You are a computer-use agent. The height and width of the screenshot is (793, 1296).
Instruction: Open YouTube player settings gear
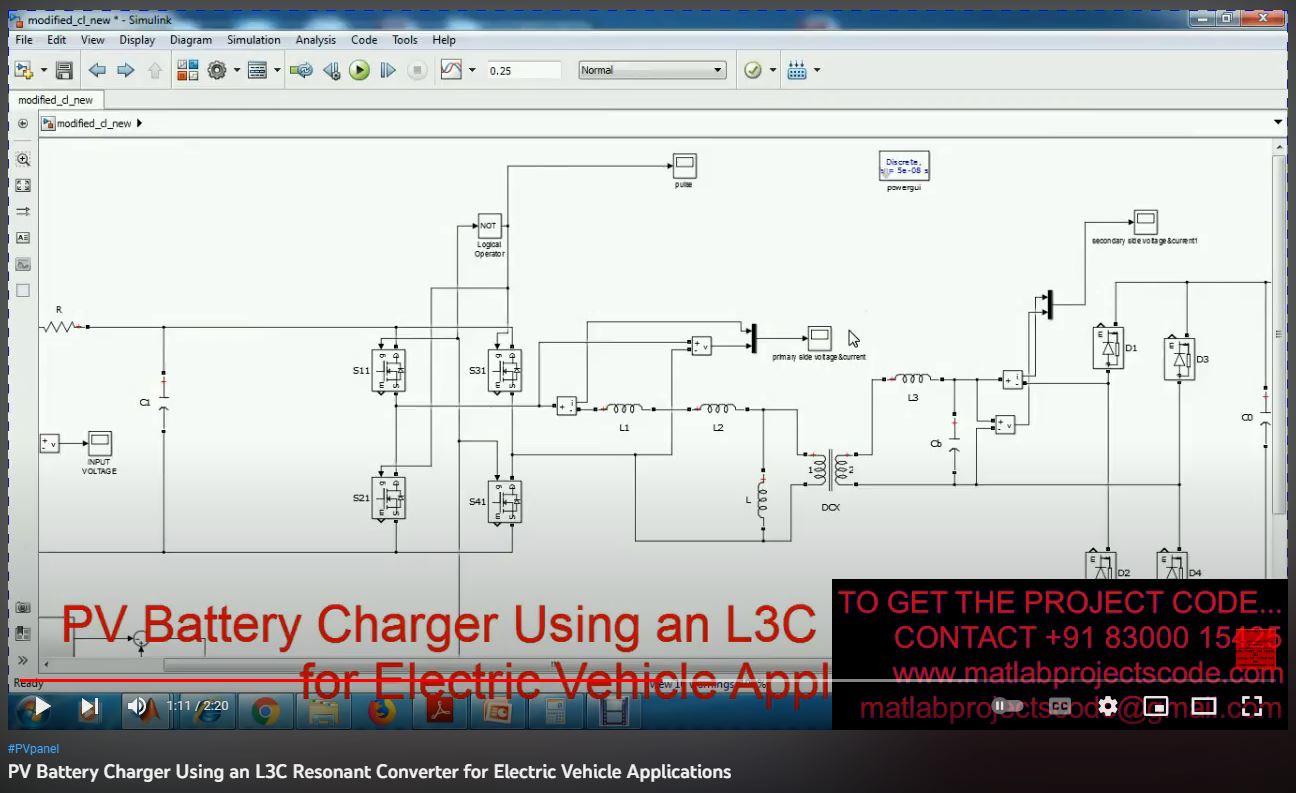pyautogui.click(x=1108, y=706)
